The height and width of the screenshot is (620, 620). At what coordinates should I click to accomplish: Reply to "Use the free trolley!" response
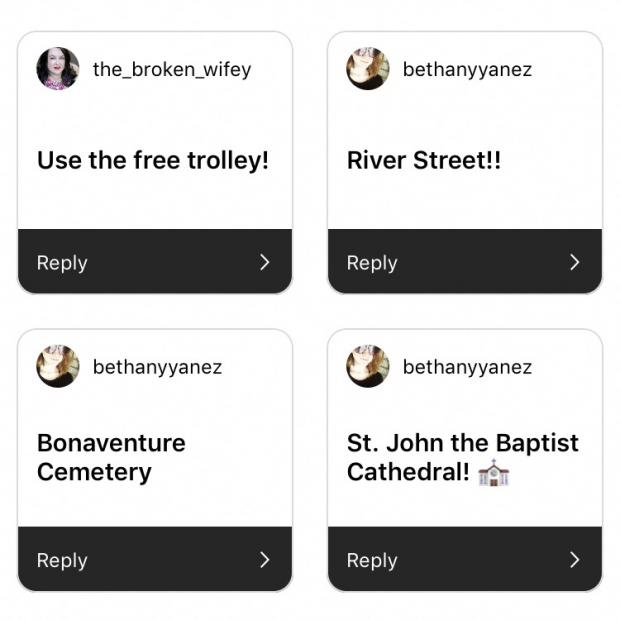pyautogui.click(x=155, y=261)
